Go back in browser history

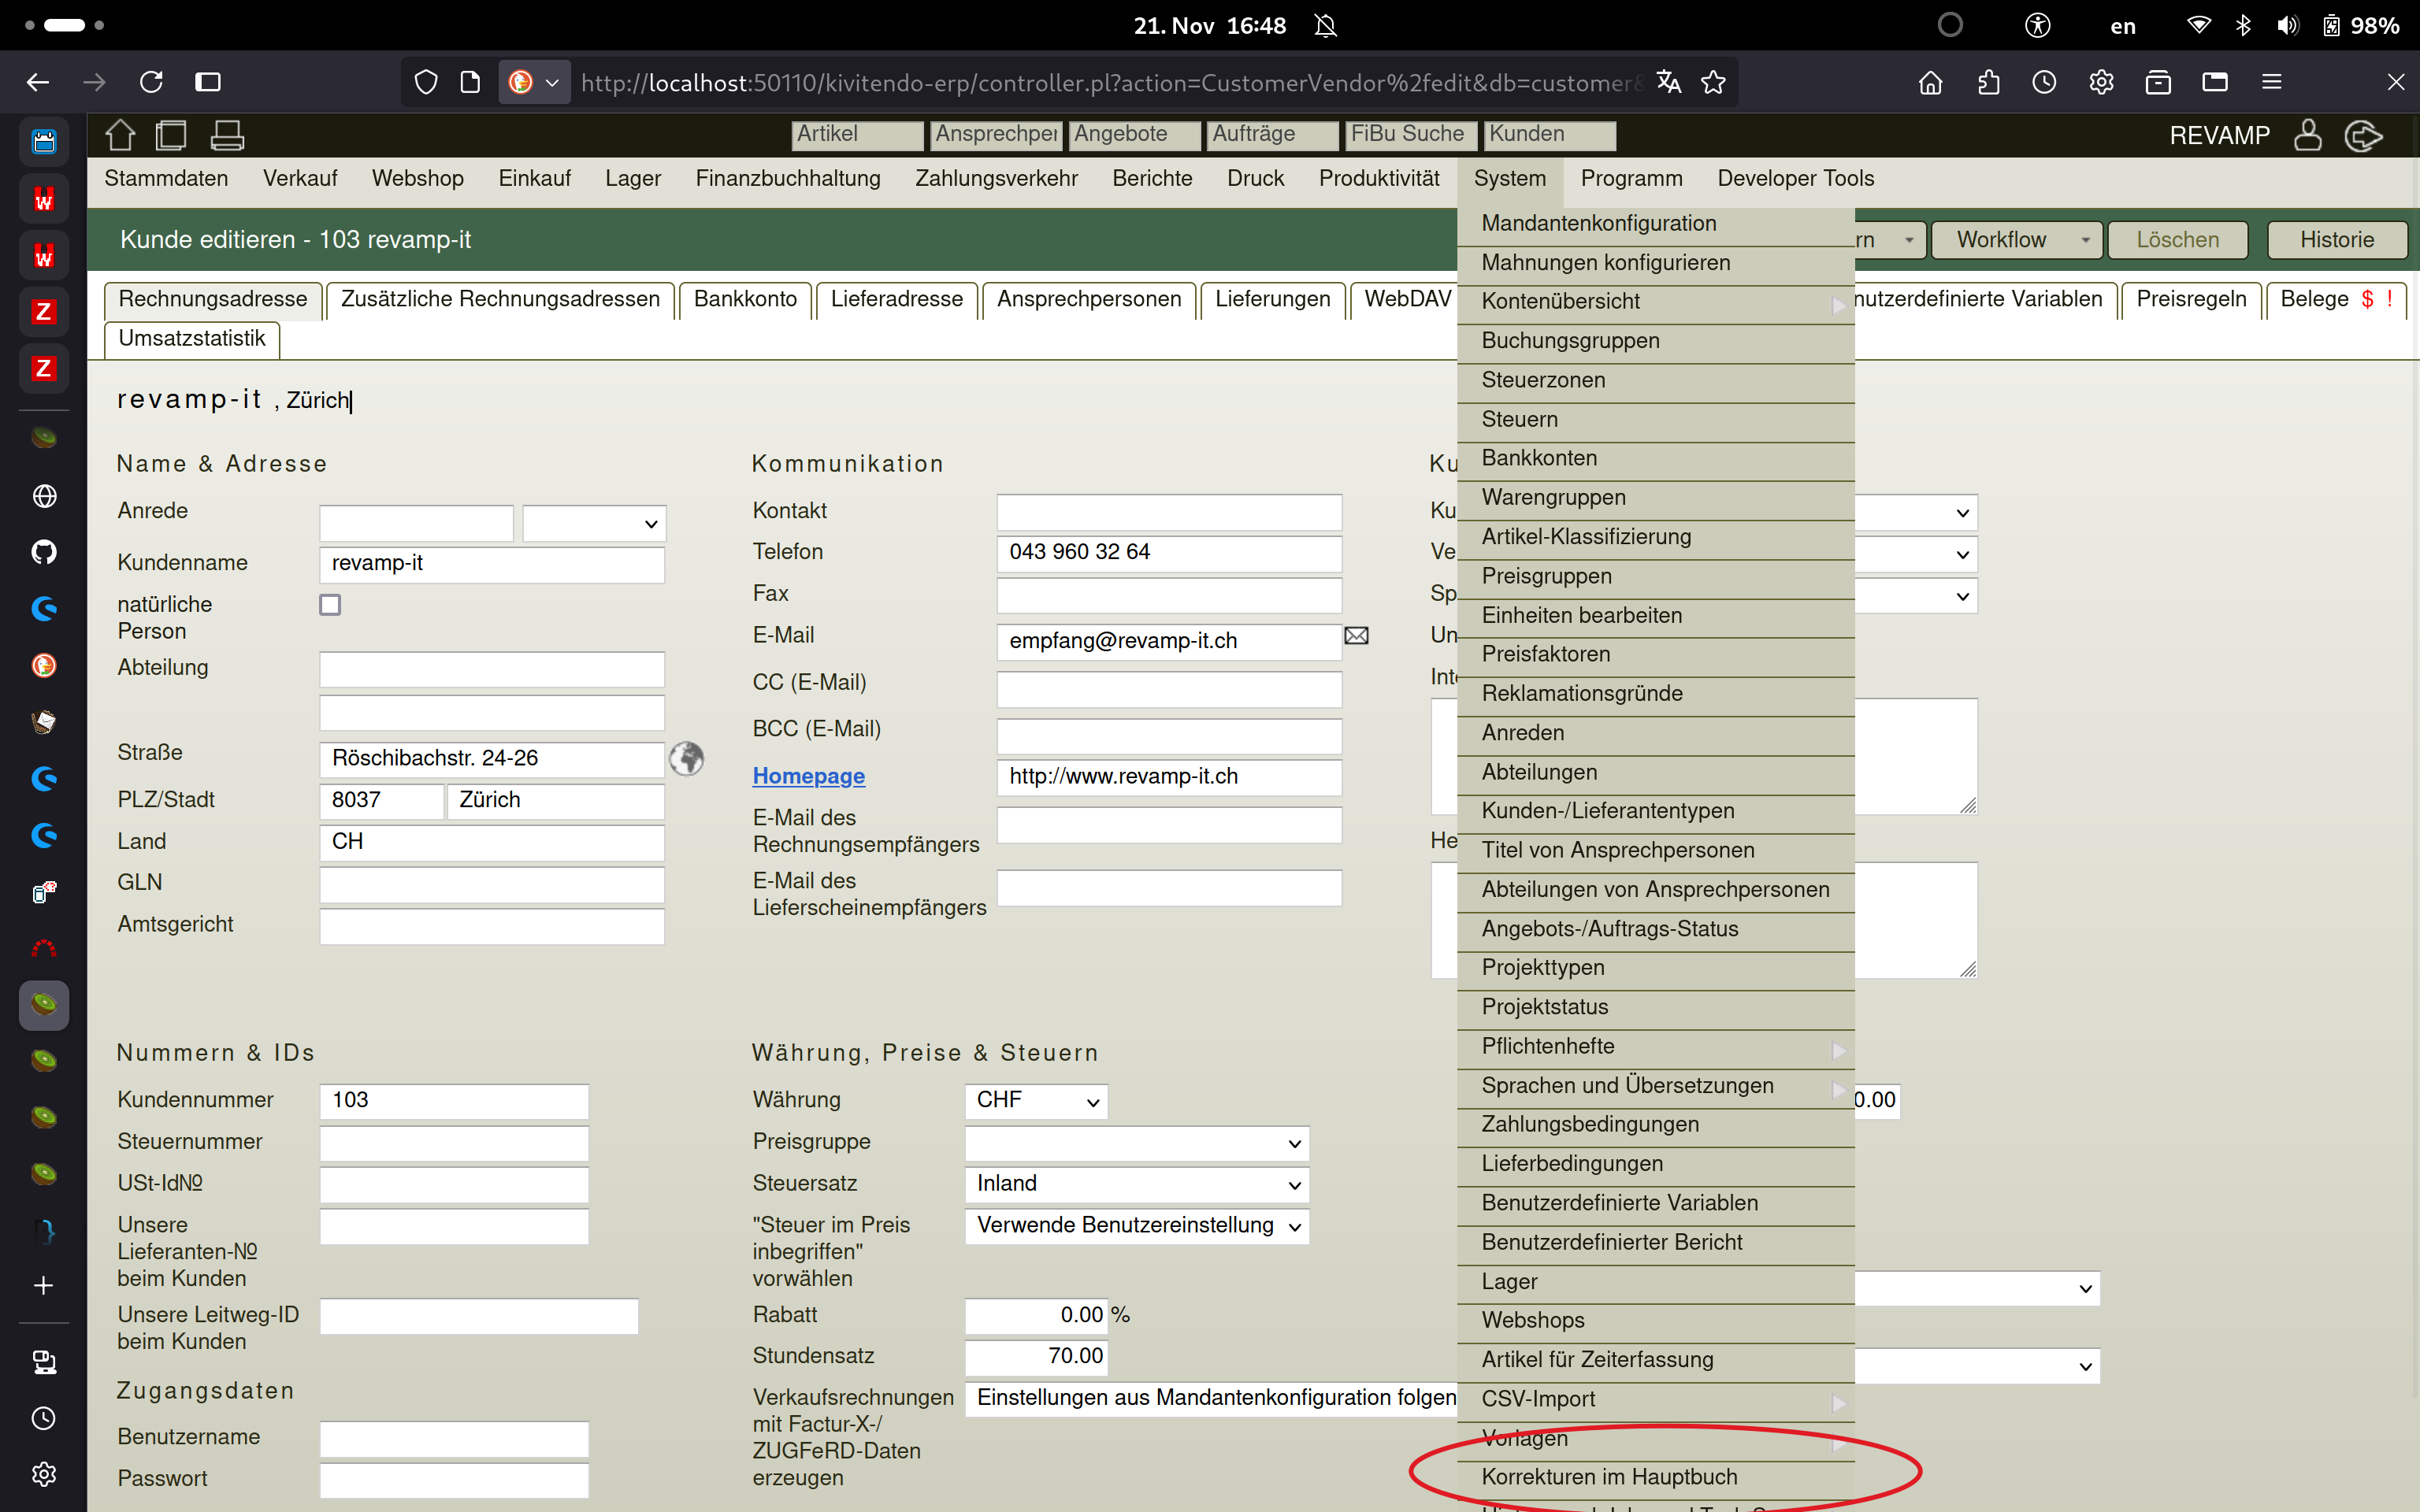38,82
